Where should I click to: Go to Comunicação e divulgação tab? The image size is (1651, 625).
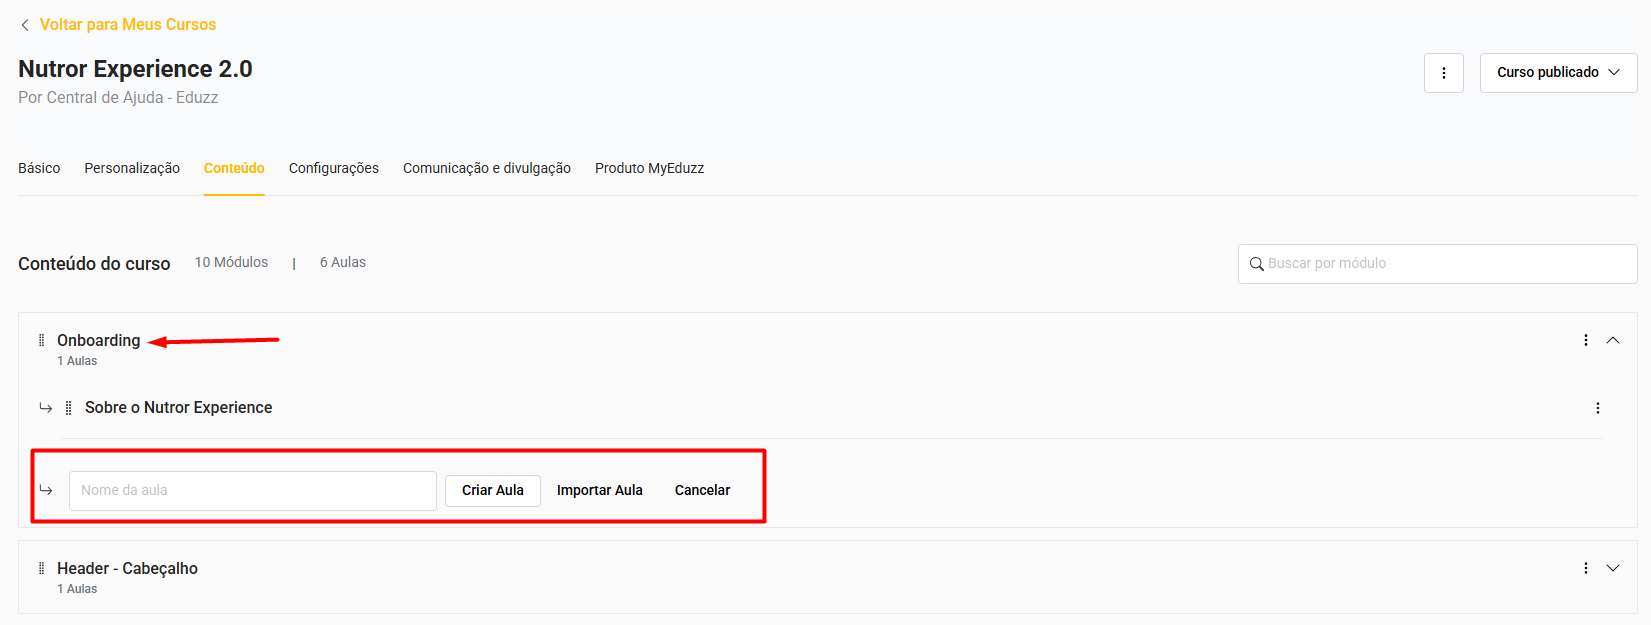pyautogui.click(x=486, y=168)
